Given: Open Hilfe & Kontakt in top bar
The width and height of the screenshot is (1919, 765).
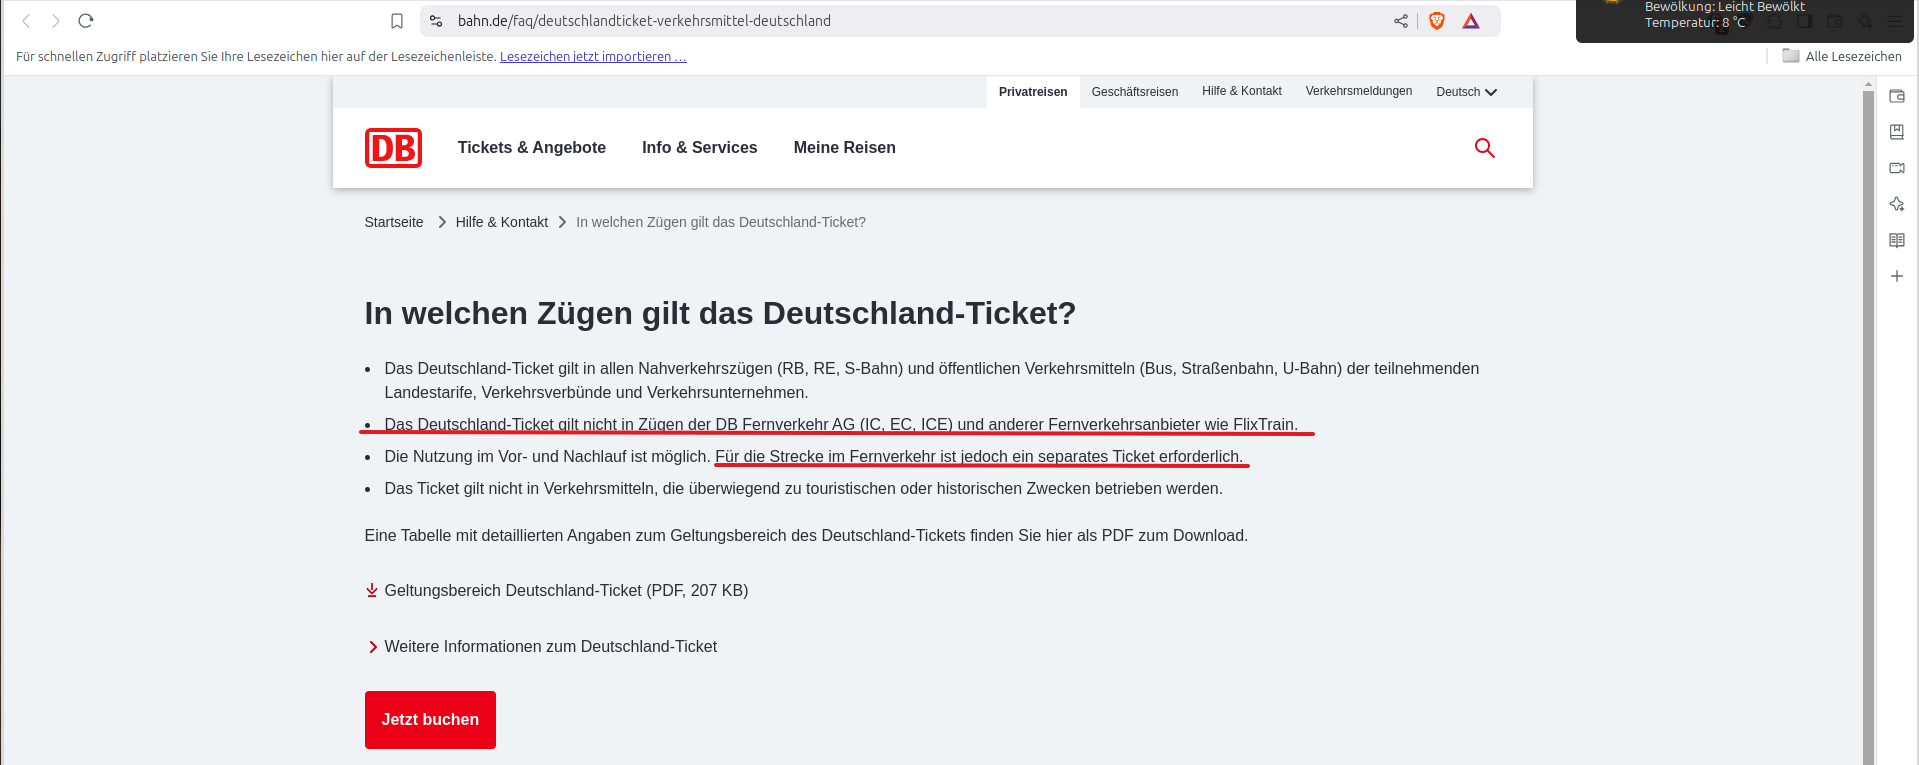Looking at the screenshot, I should pyautogui.click(x=1242, y=91).
